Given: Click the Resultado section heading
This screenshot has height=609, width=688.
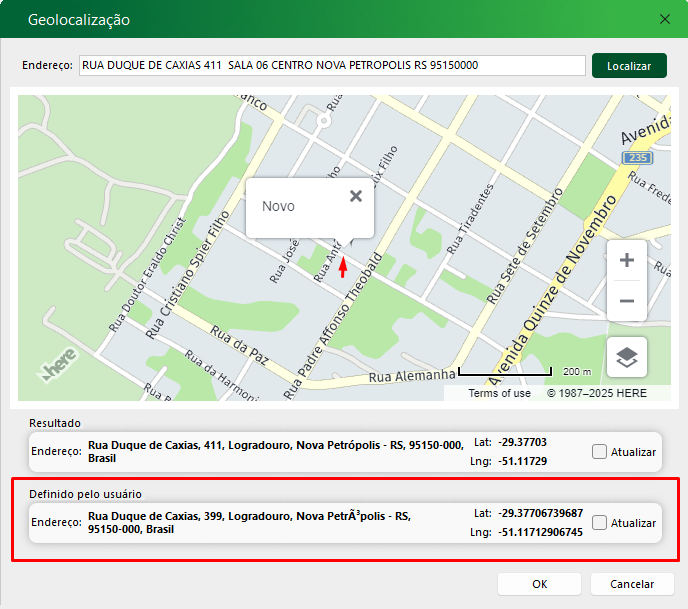Looking at the screenshot, I should (x=55, y=423).
